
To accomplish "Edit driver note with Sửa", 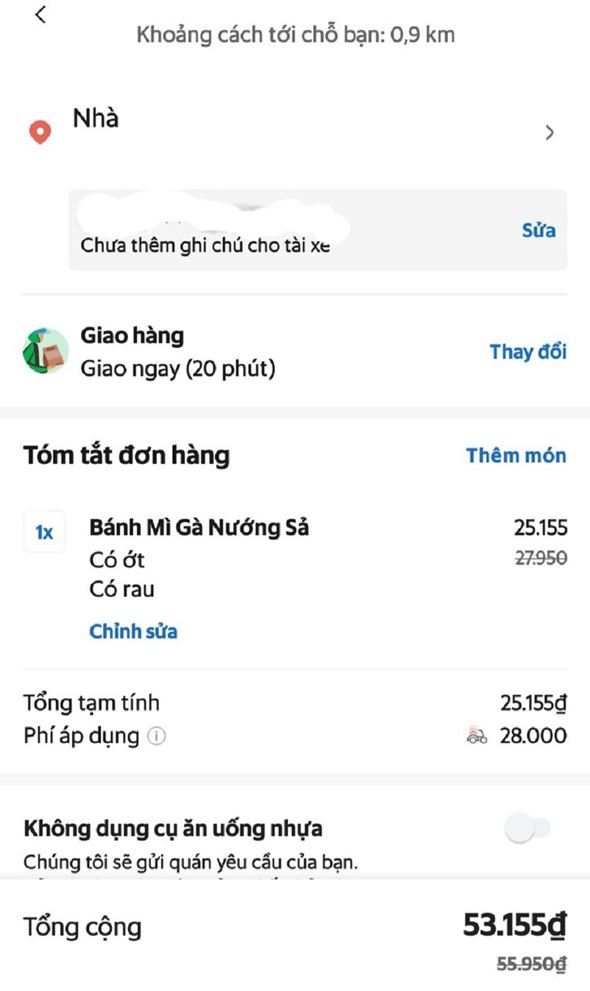I will [x=539, y=230].
